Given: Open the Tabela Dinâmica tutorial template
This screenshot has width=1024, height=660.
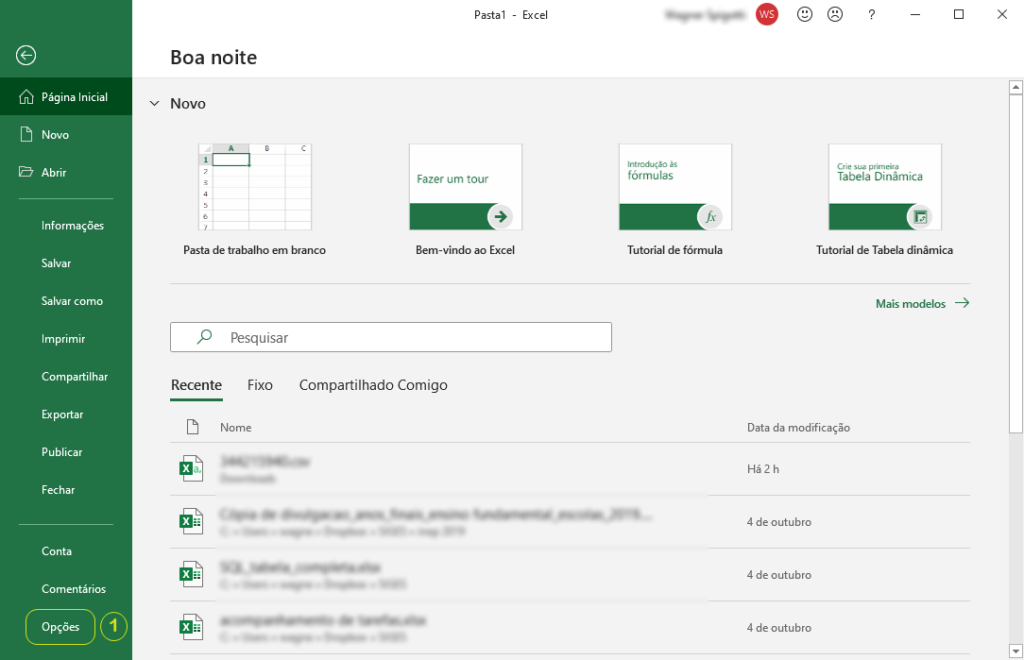Looking at the screenshot, I should (884, 200).
